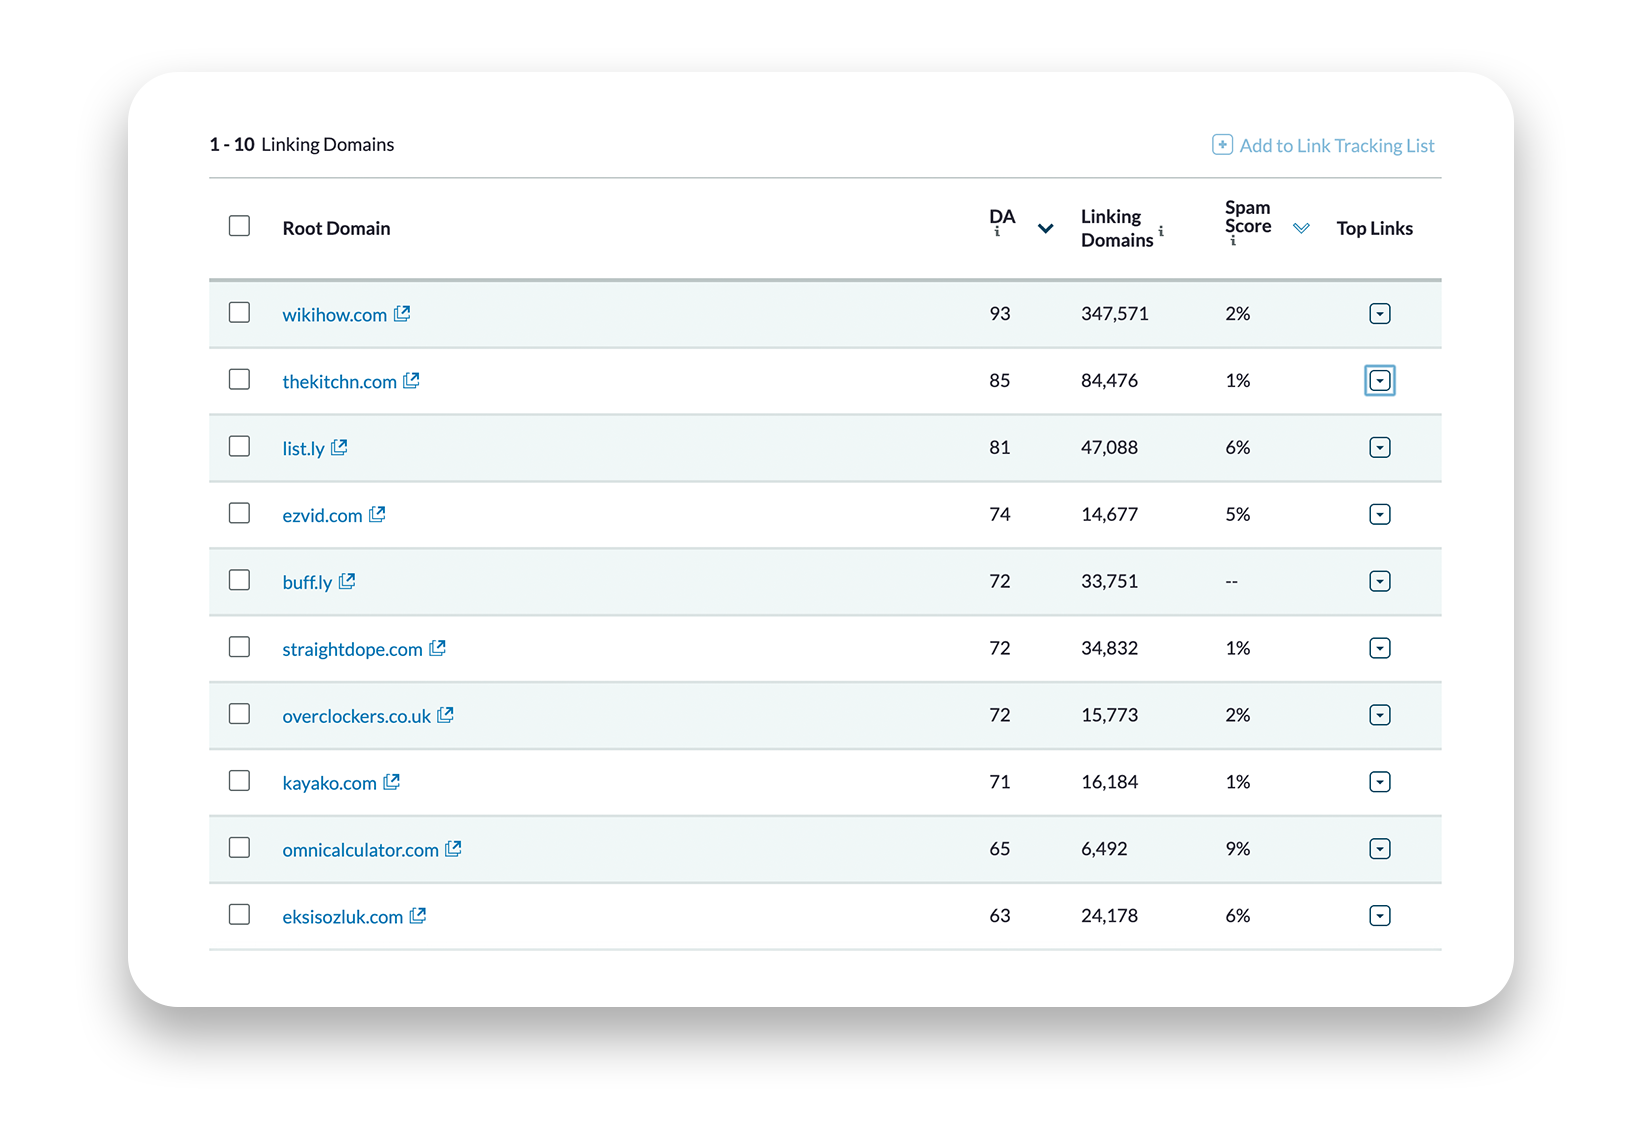The image size is (1642, 1123).
Task: Open the wikihow.com domain link
Action: pyautogui.click(x=334, y=315)
